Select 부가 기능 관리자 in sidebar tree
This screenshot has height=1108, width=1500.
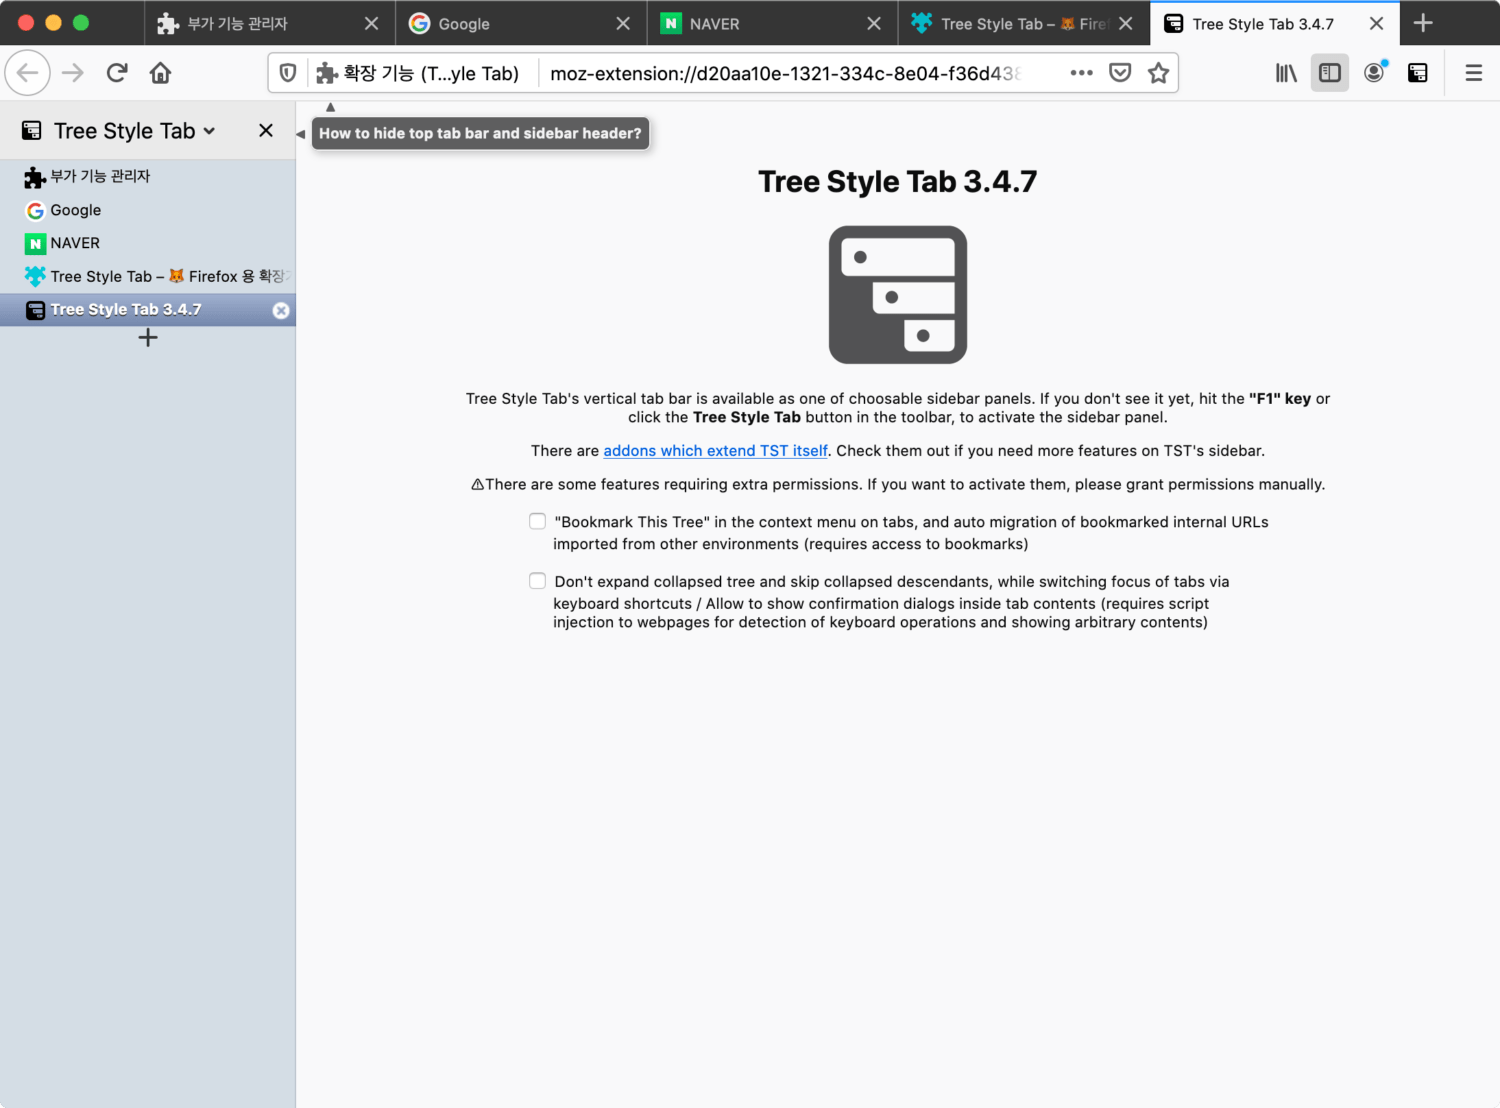tap(148, 177)
